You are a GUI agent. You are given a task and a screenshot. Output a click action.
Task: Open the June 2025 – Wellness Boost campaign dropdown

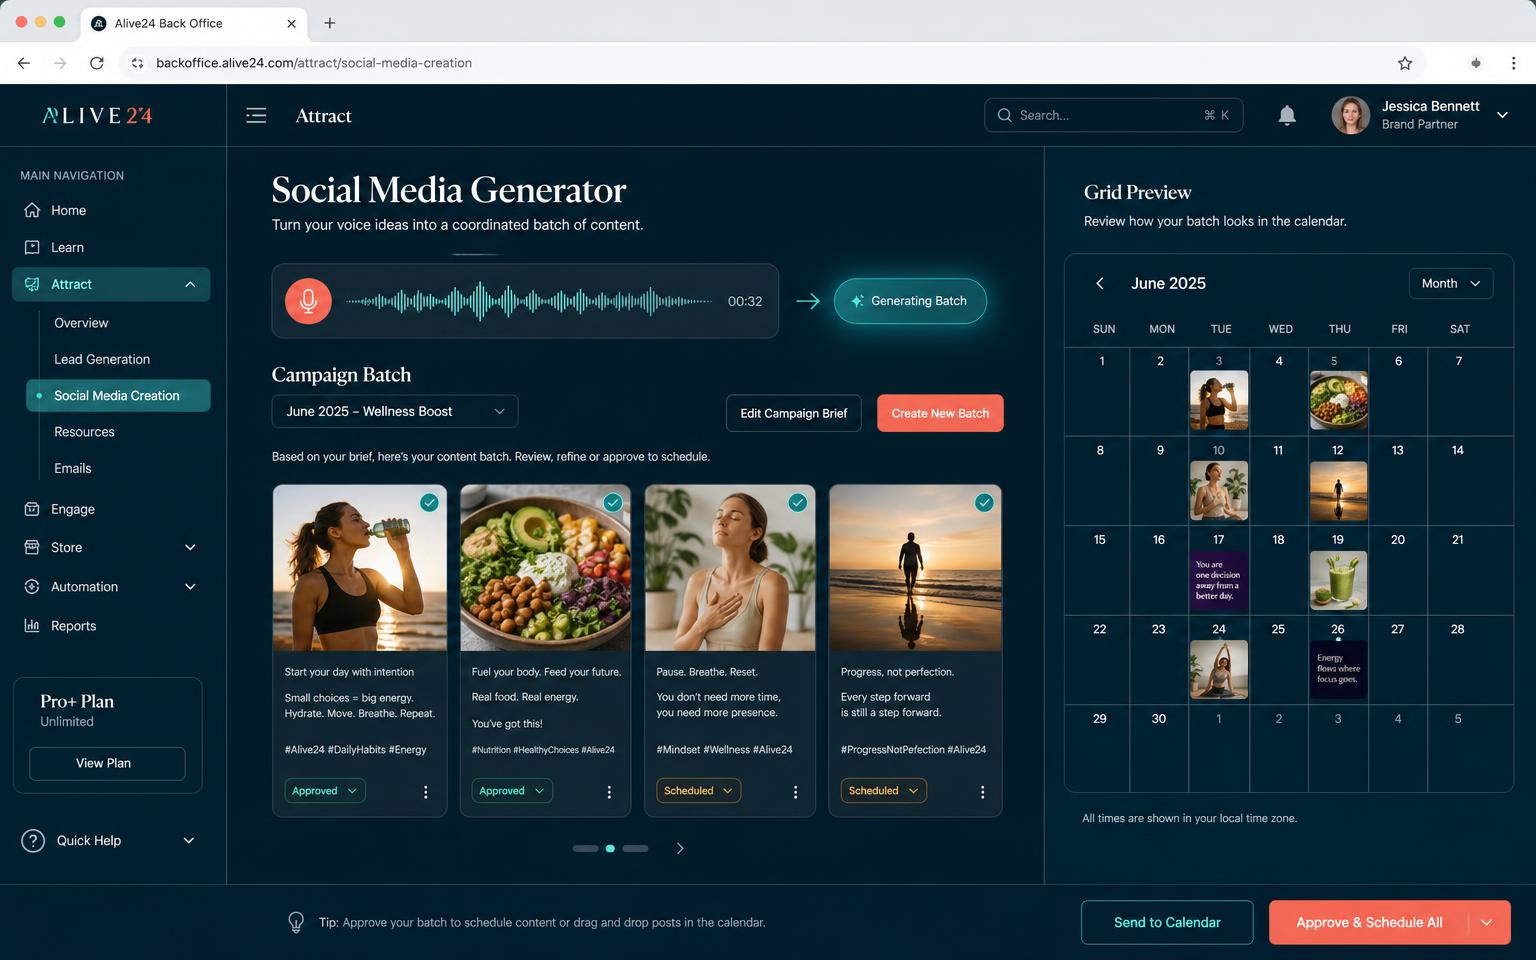(x=395, y=412)
